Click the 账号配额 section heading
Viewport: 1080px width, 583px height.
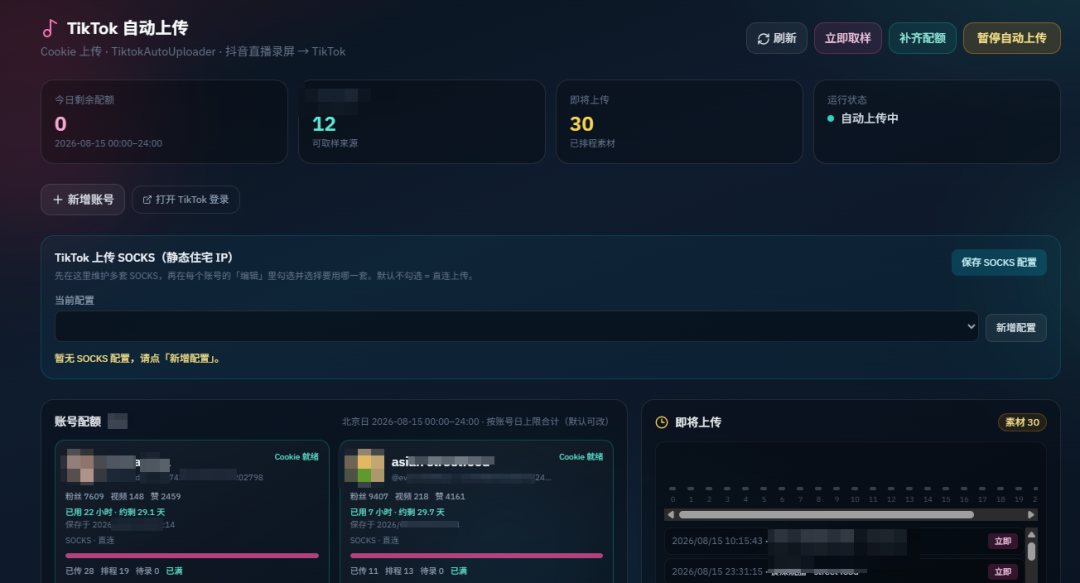point(78,422)
